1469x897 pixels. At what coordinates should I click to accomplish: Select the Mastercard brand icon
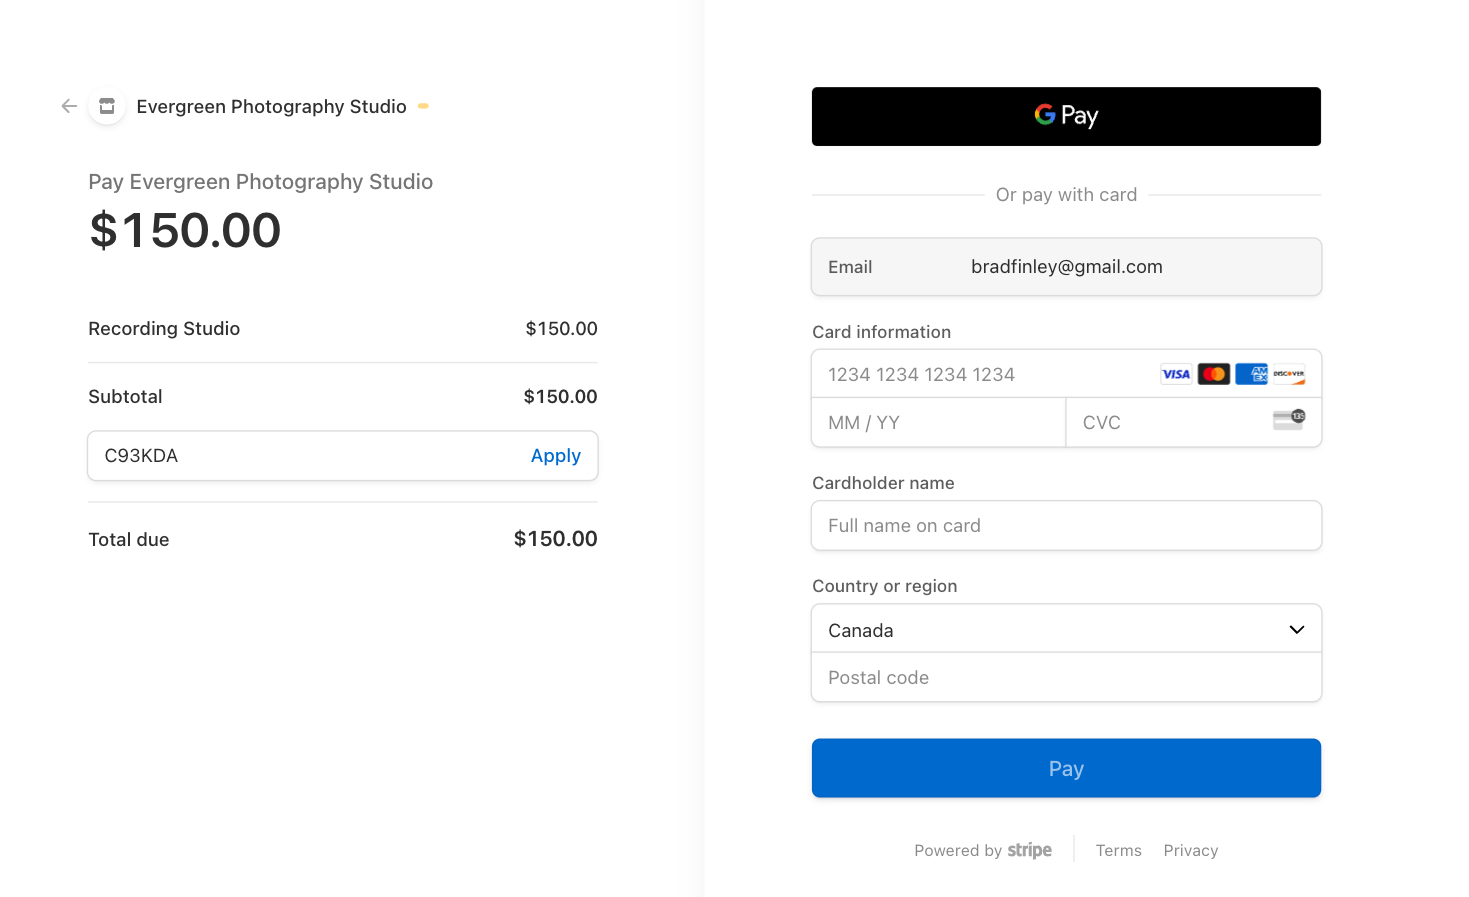point(1213,373)
